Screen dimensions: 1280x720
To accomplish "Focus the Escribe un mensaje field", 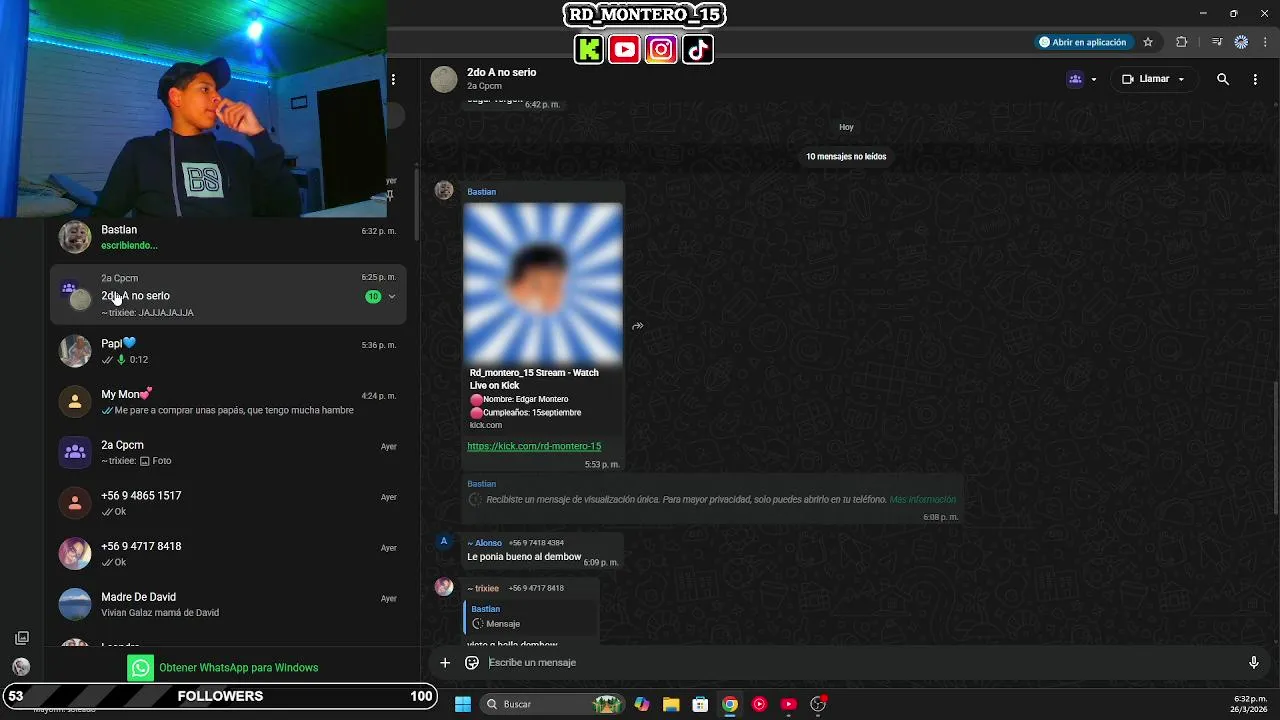I will click(x=860, y=662).
